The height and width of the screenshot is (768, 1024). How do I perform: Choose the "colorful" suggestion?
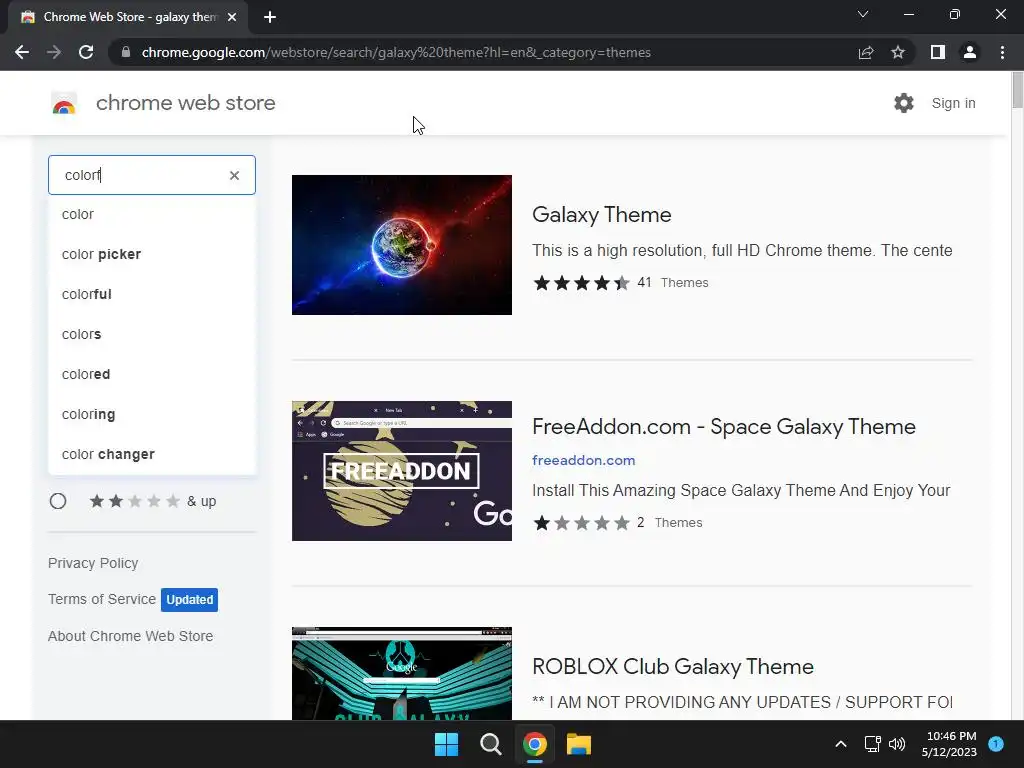(x=152, y=294)
